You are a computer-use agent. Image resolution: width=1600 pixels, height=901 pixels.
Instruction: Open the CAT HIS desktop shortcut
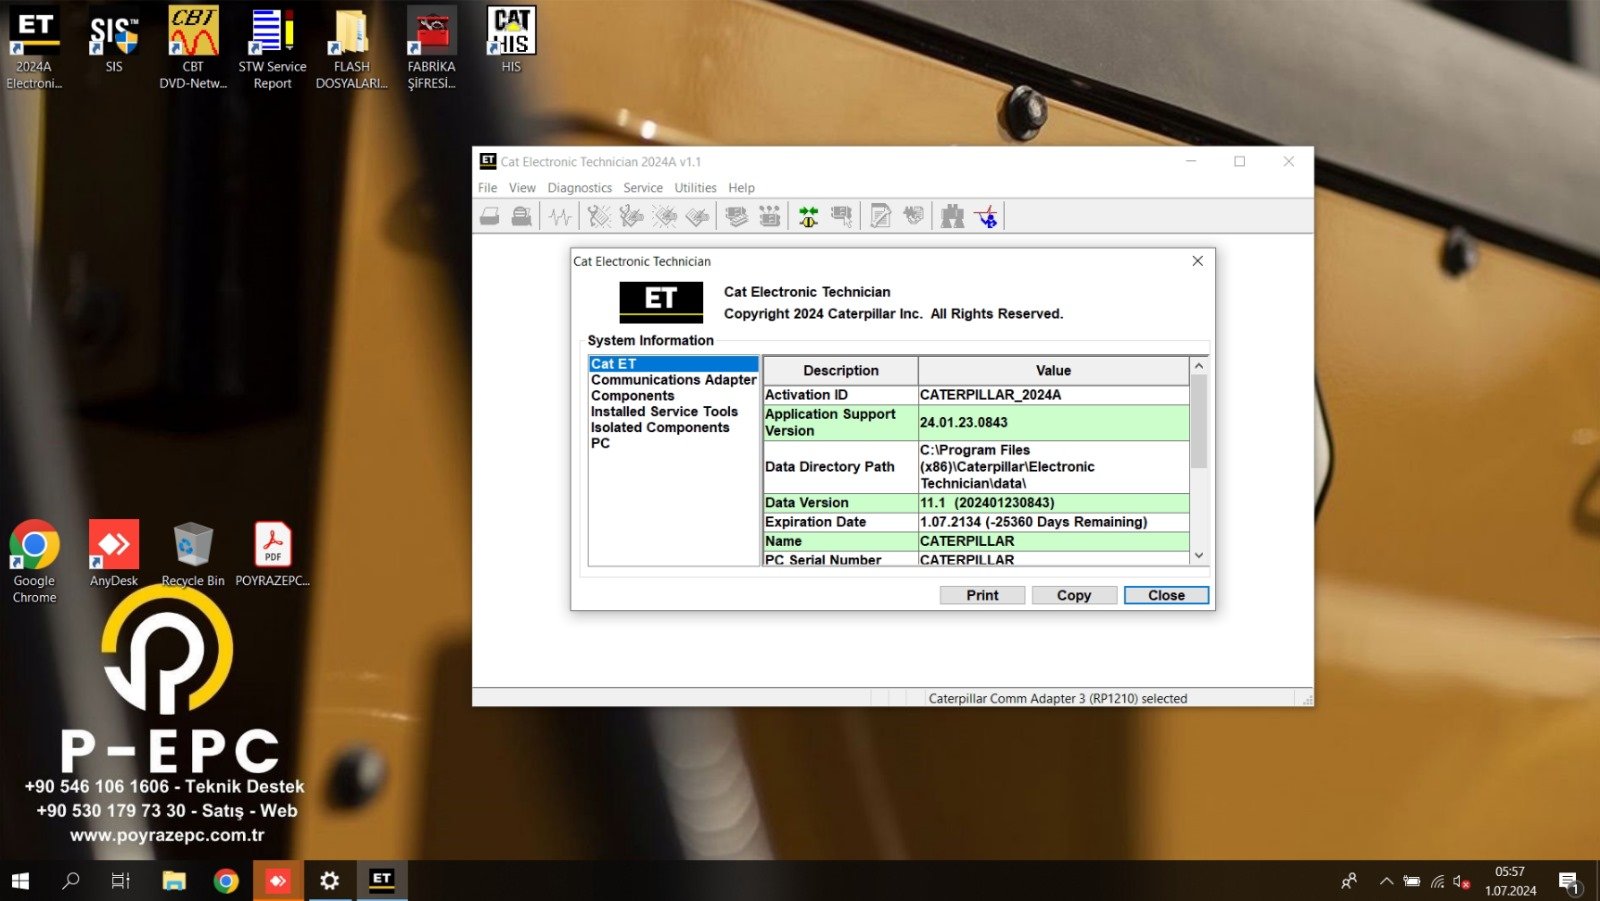pyautogui.click(x=511, y=40)
